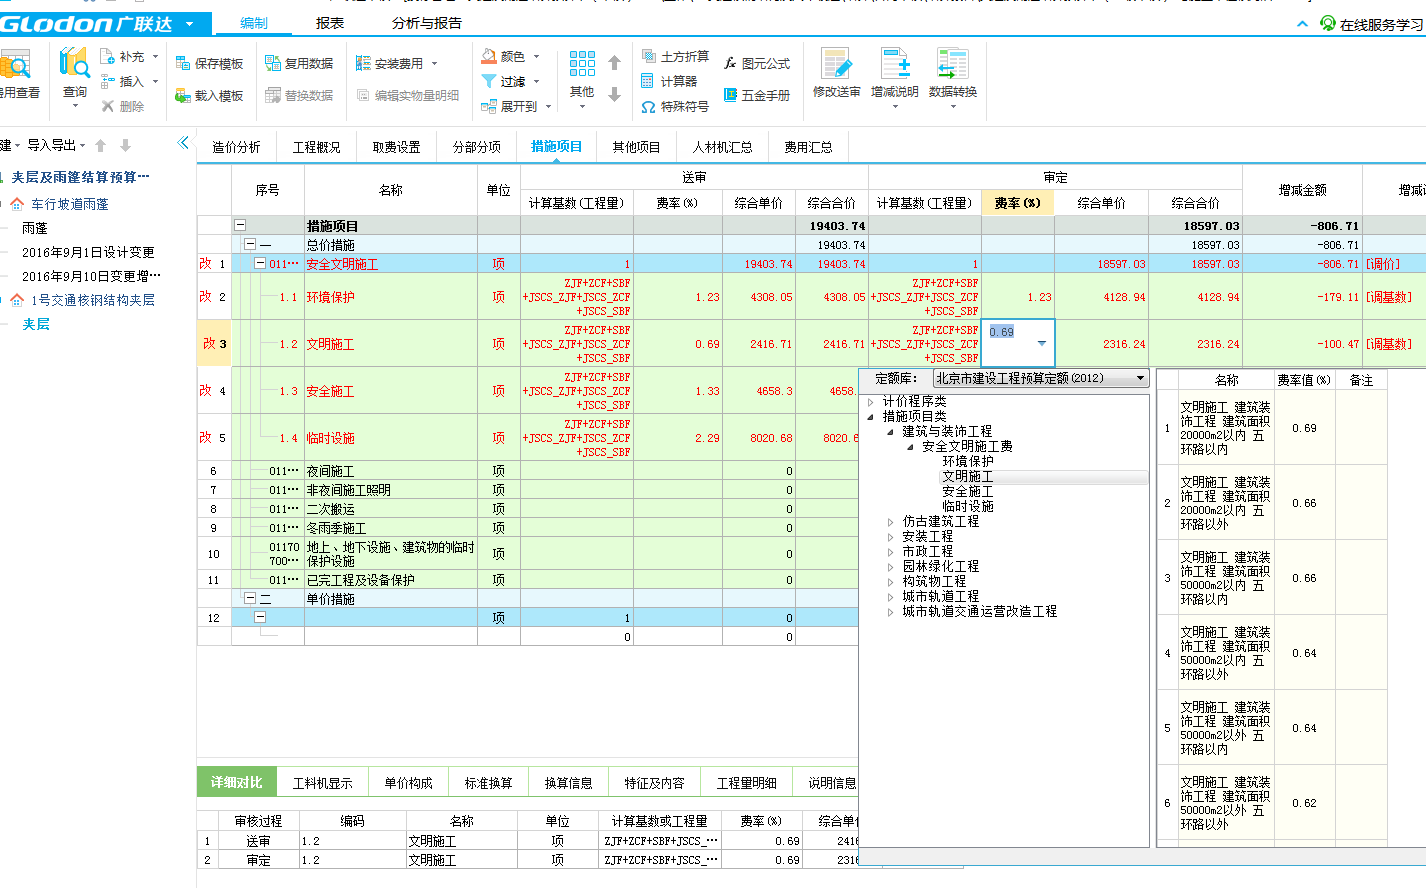
Task: Open 五金手册 hardware handbook
Action: point(756,96)
